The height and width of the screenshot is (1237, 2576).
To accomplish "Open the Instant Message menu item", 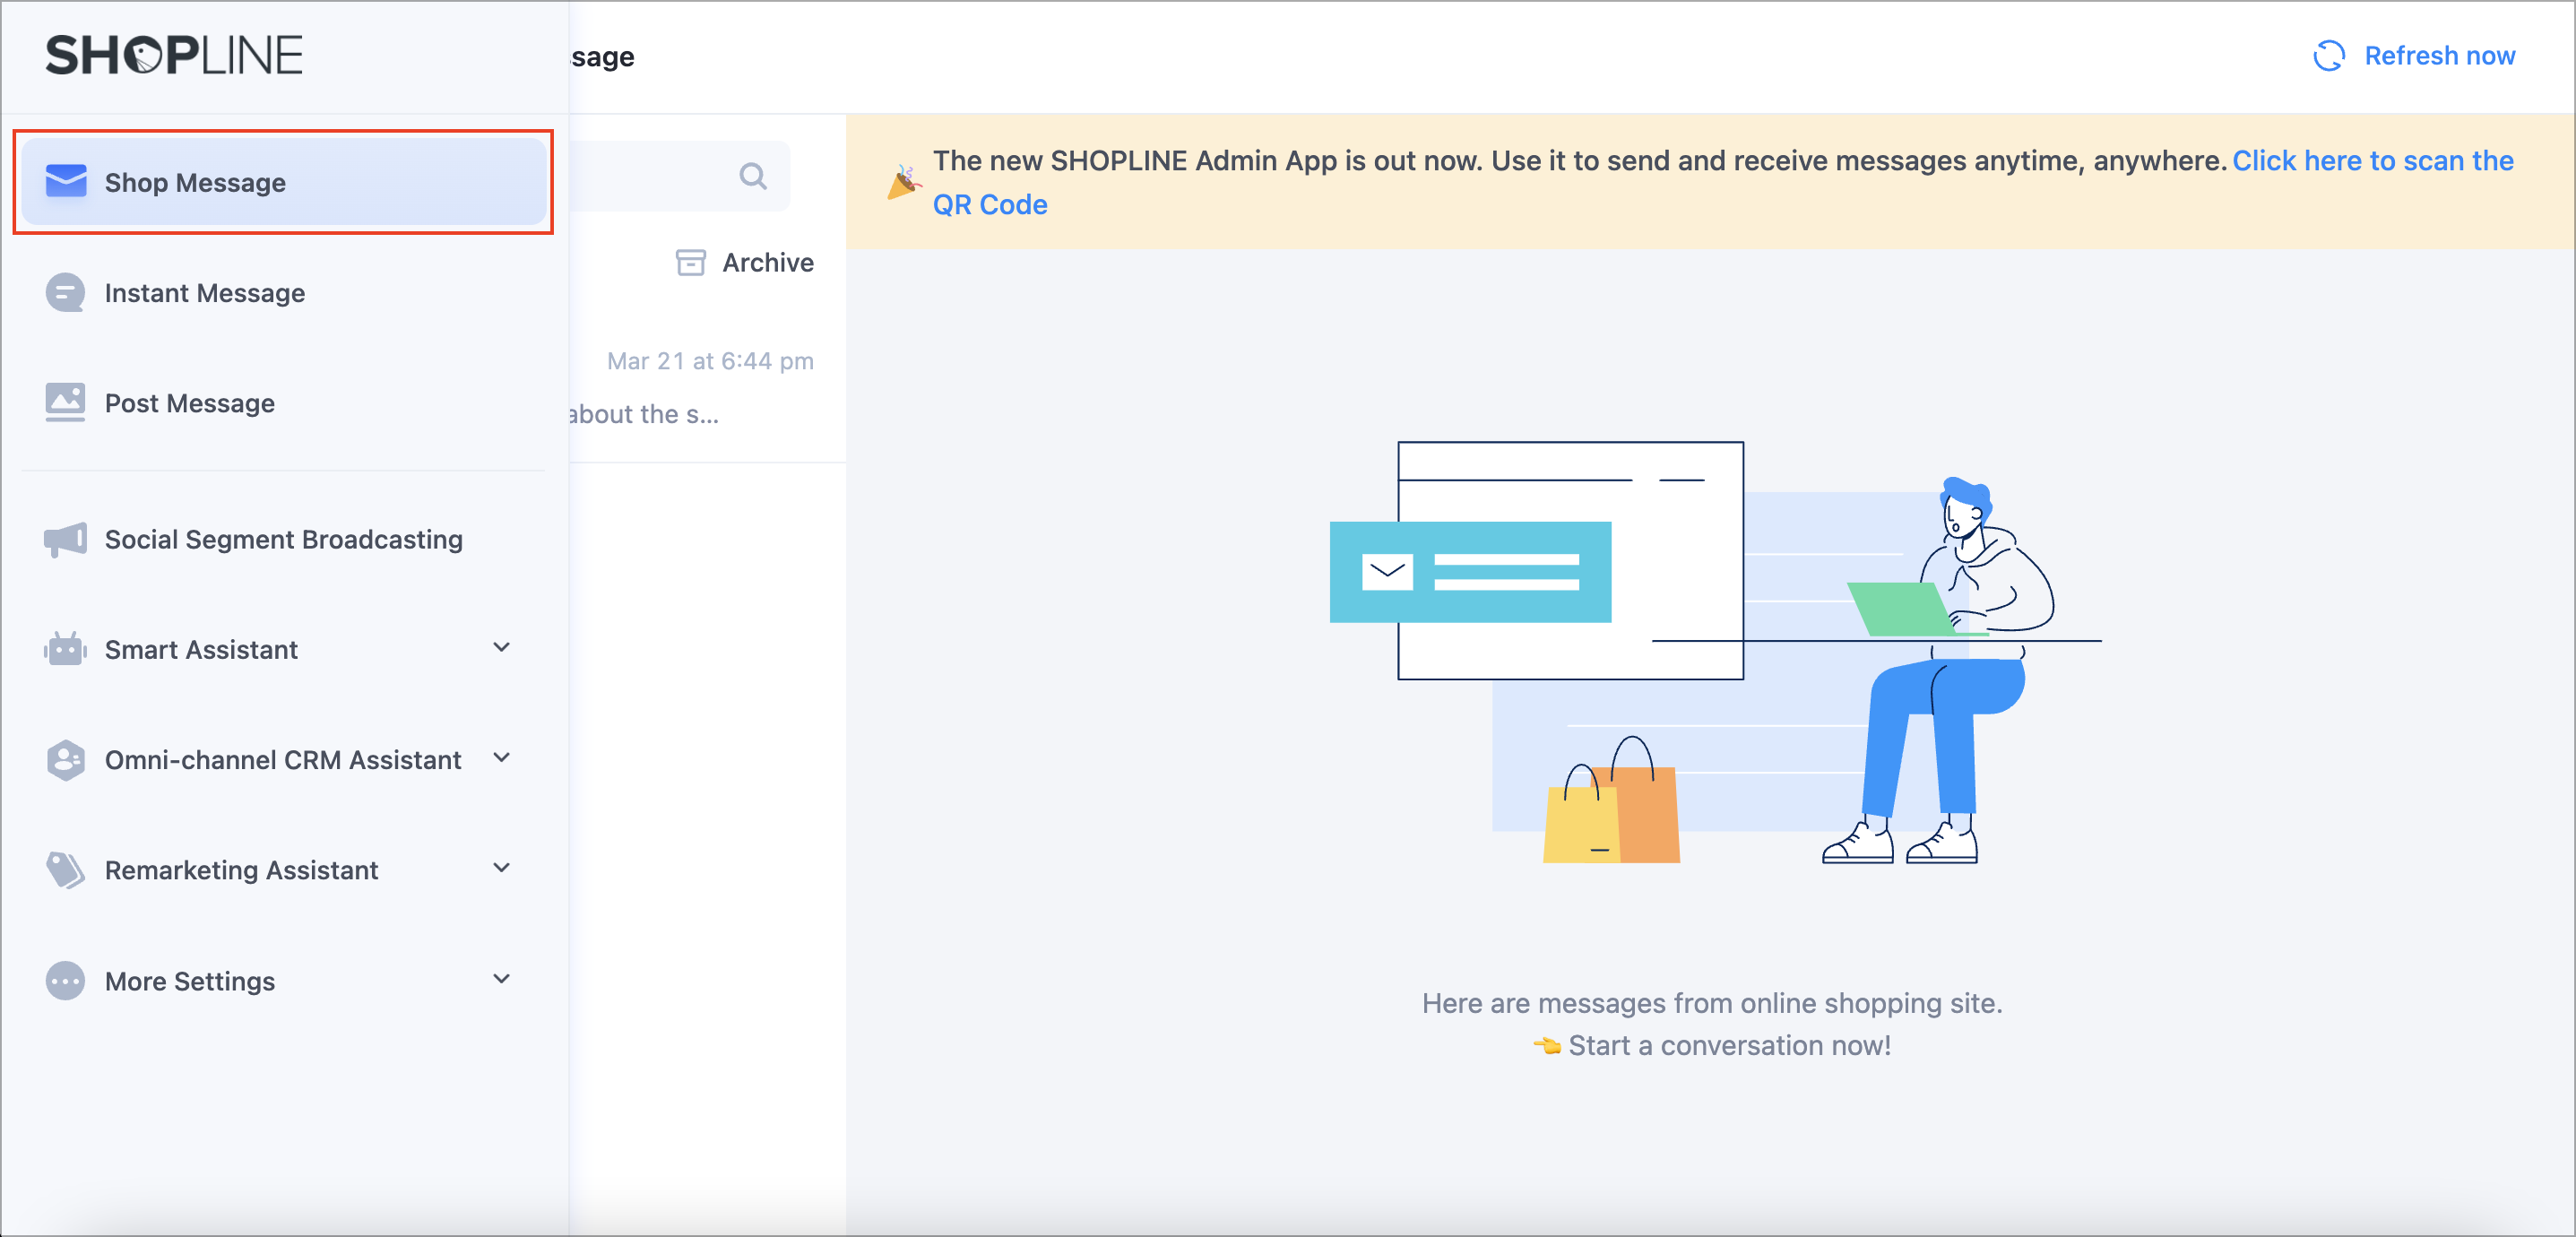I will (205, 292).
